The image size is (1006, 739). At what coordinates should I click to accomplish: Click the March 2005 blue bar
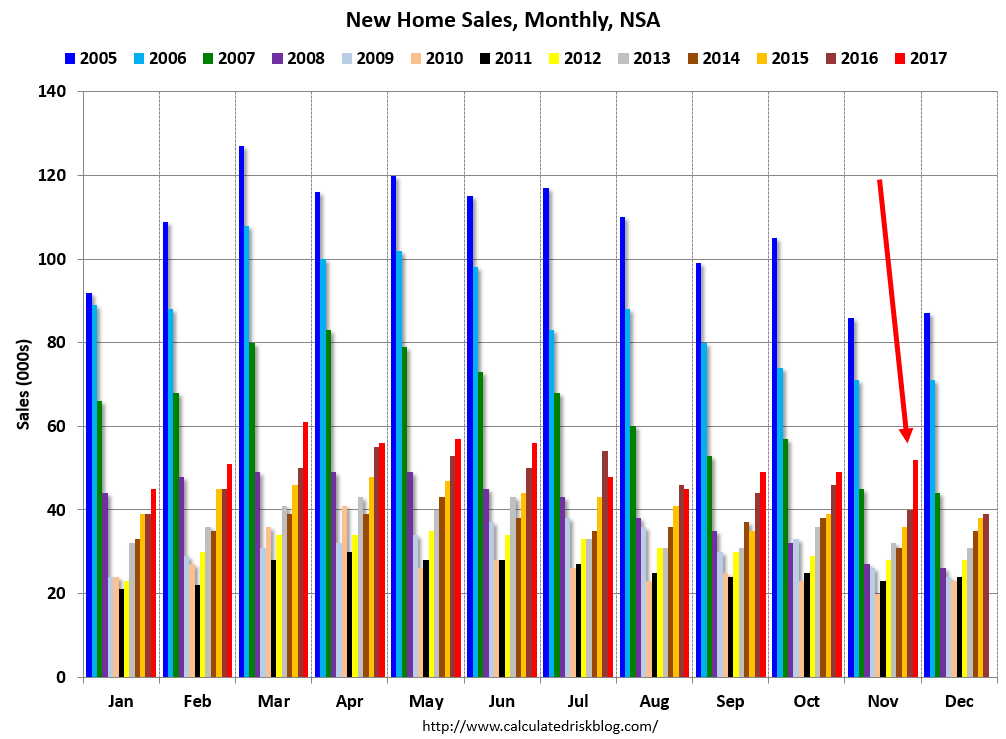pyautogui.click(x=242, y=411)
